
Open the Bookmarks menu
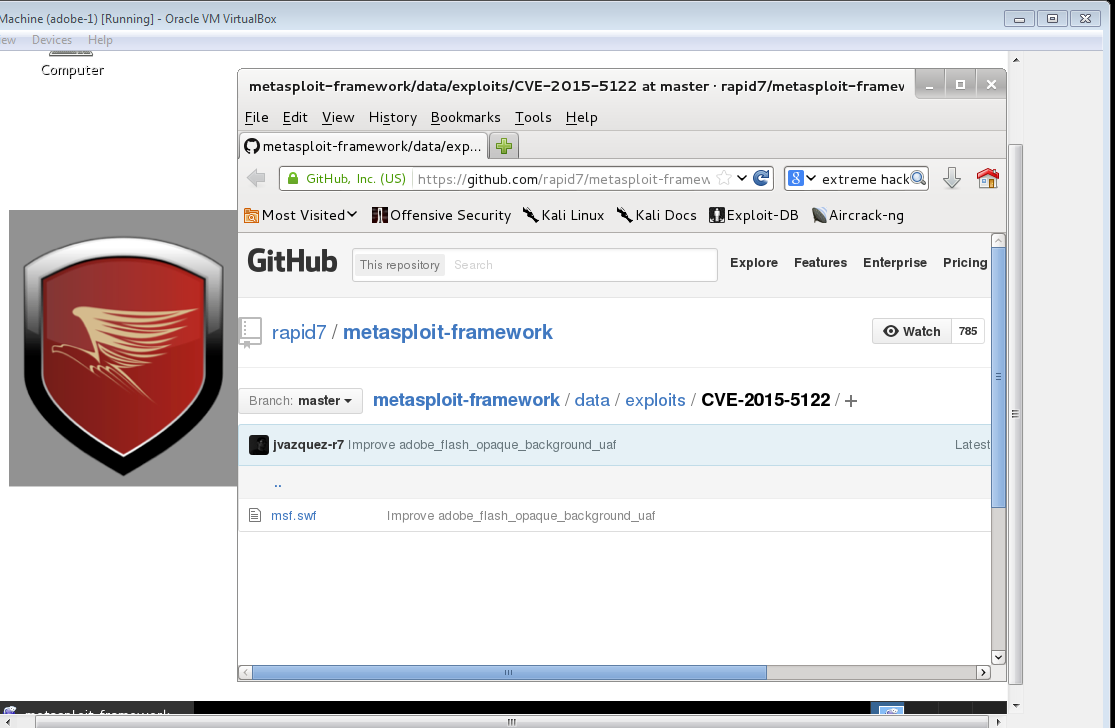[466, 117]
